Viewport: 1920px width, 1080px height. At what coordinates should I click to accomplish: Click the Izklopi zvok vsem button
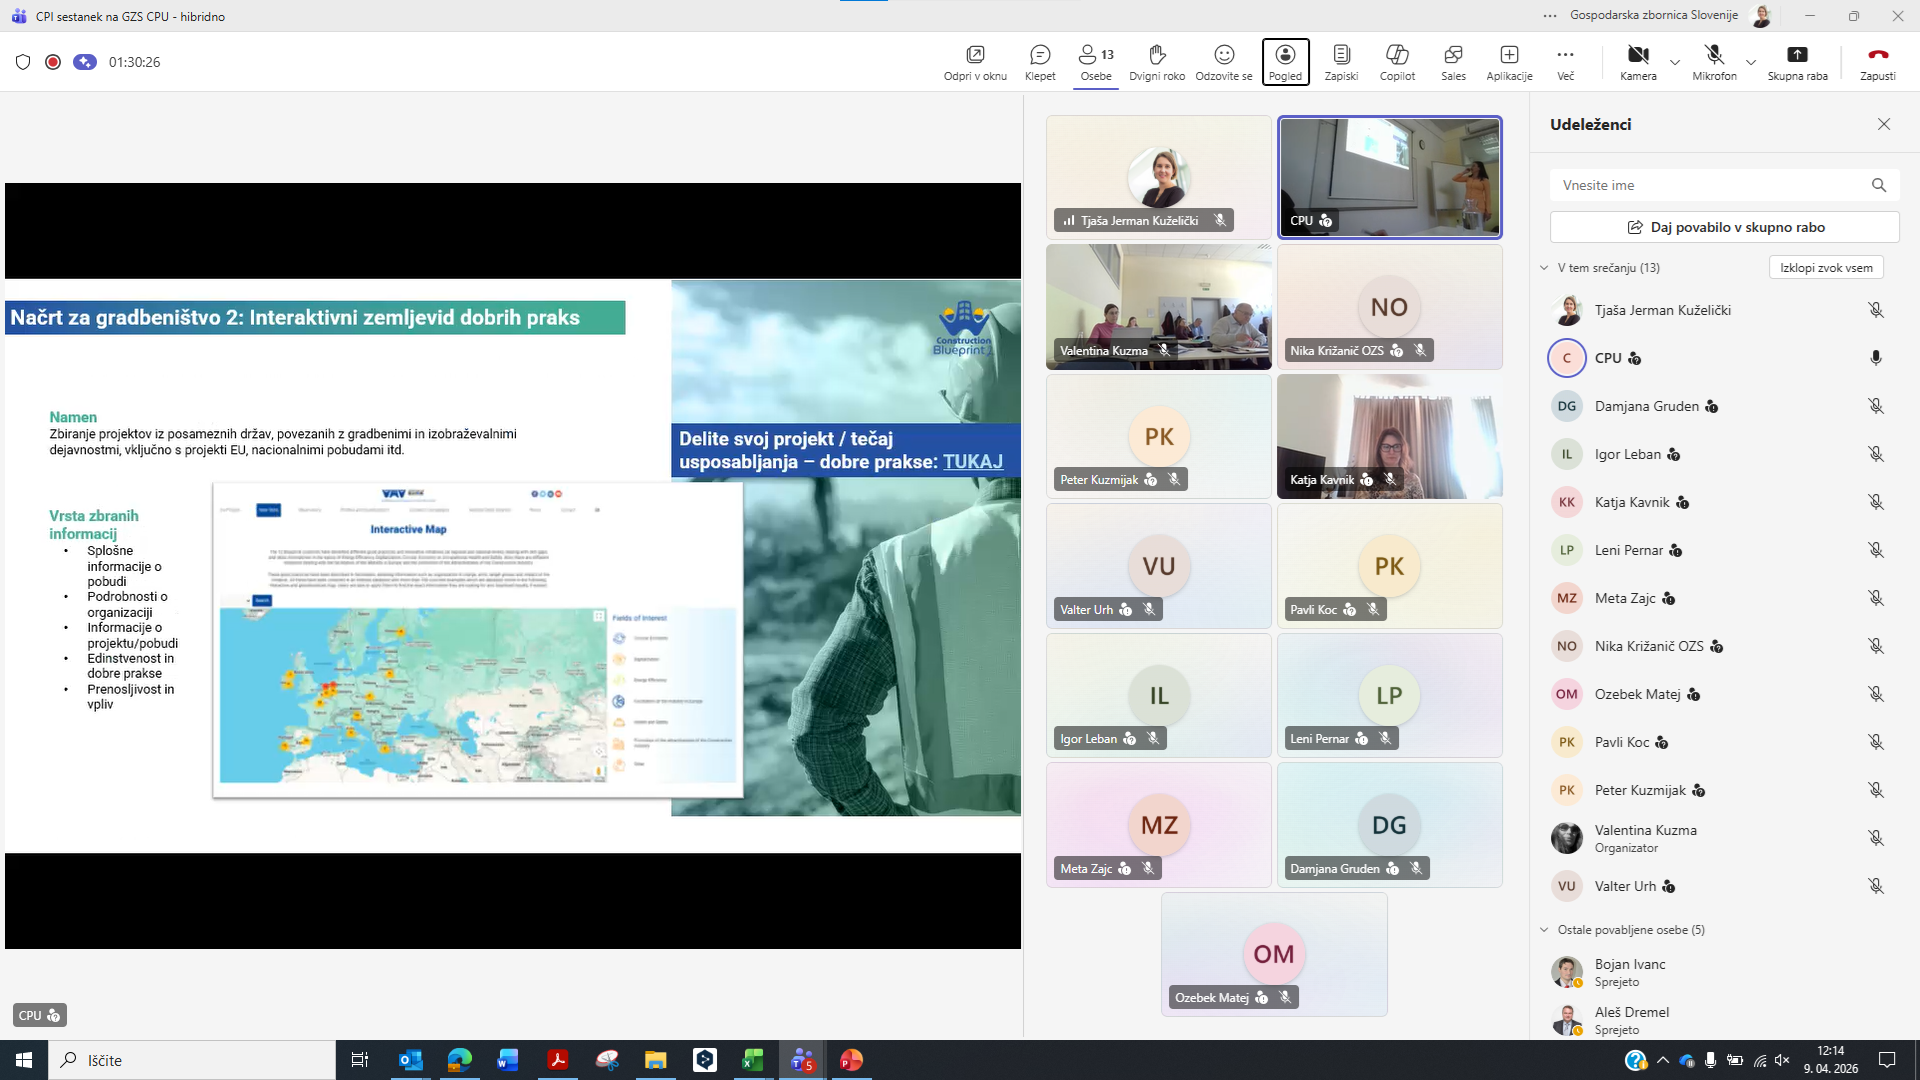pos(1826,268)
